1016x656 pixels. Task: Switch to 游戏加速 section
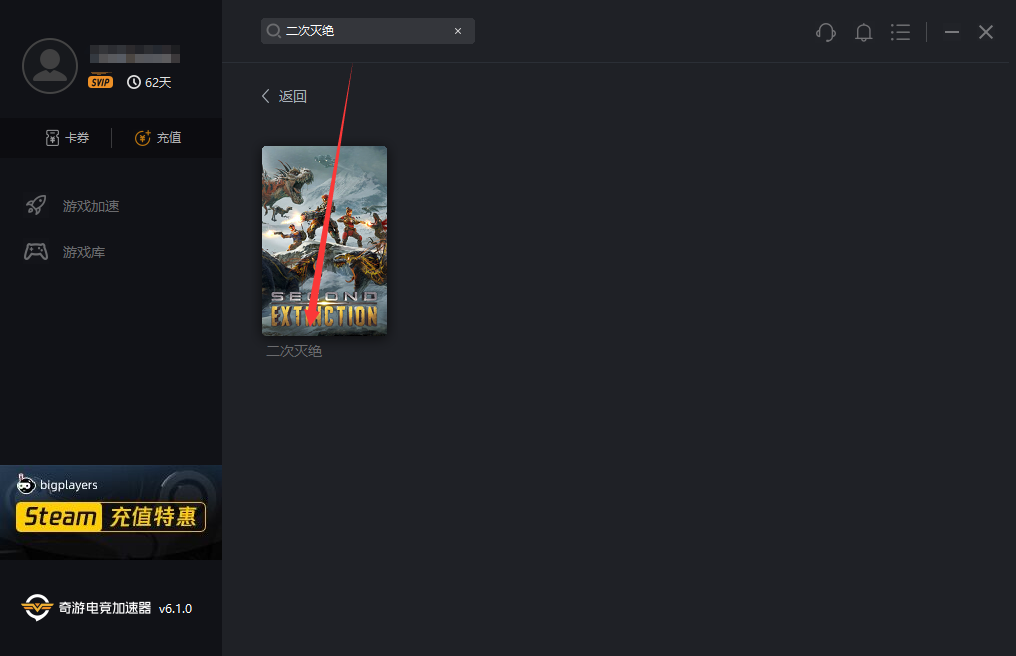[90, 206]
